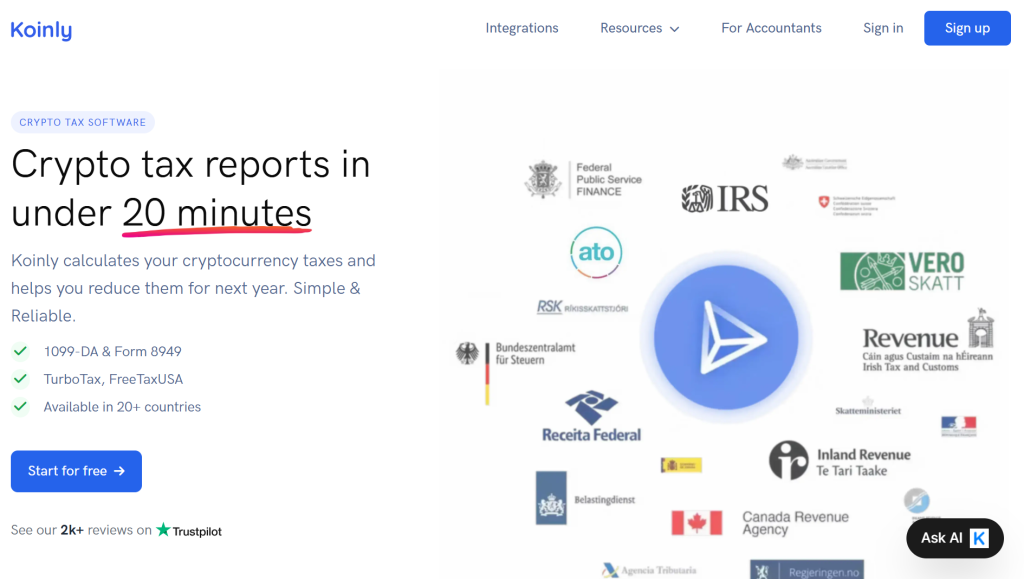Open the For Accountants page
The height and width of the screenshot is (579, 1024).
coord(771,28)
